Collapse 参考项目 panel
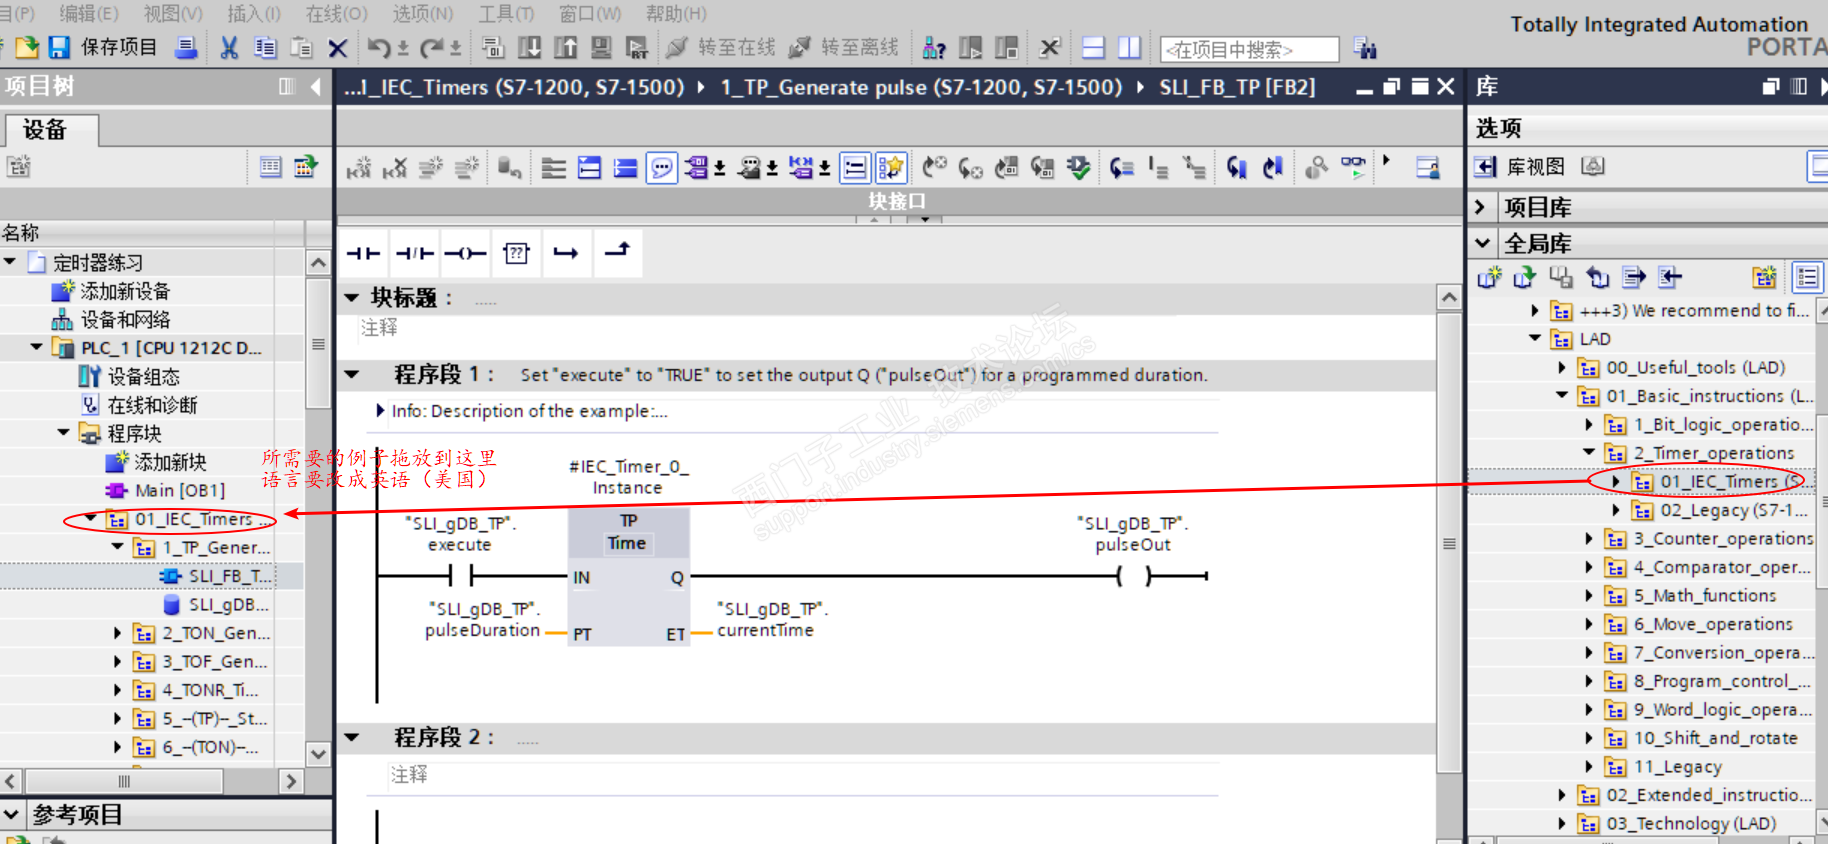1828x844 pixels. (12, 815)
